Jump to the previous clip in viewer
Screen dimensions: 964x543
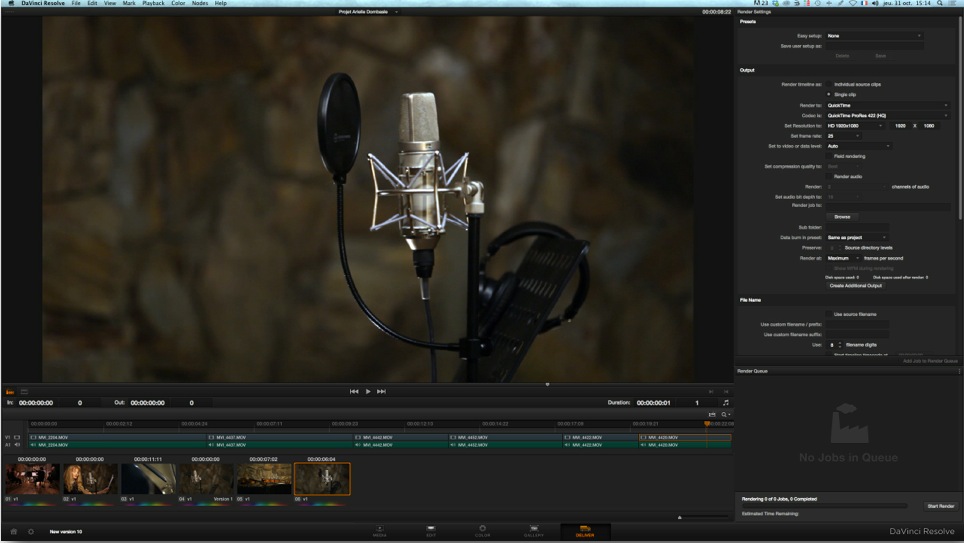tap(354, 391)
